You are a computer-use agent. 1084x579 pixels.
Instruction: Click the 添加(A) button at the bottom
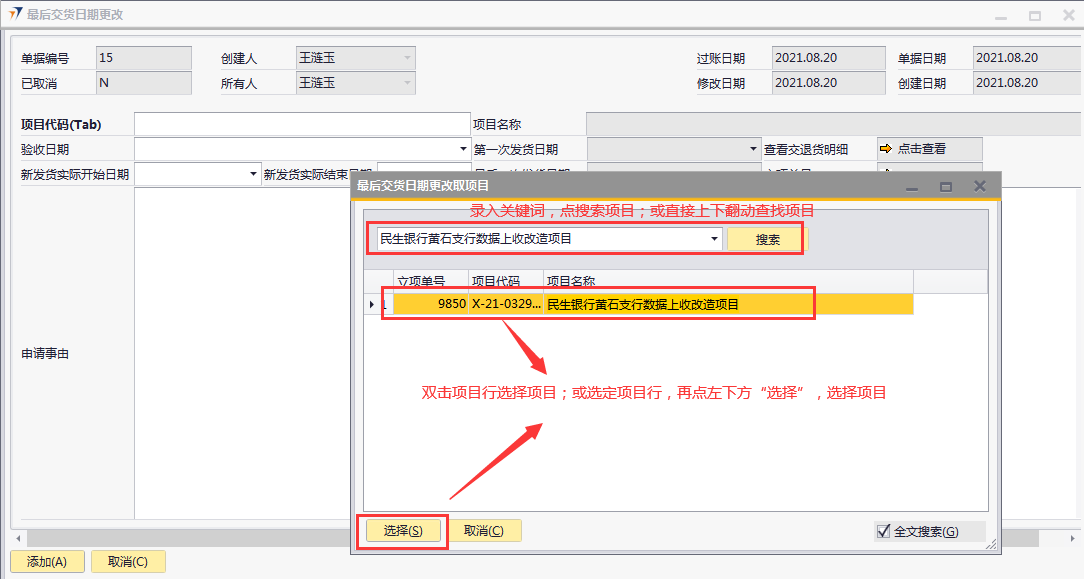click(47, 562)
